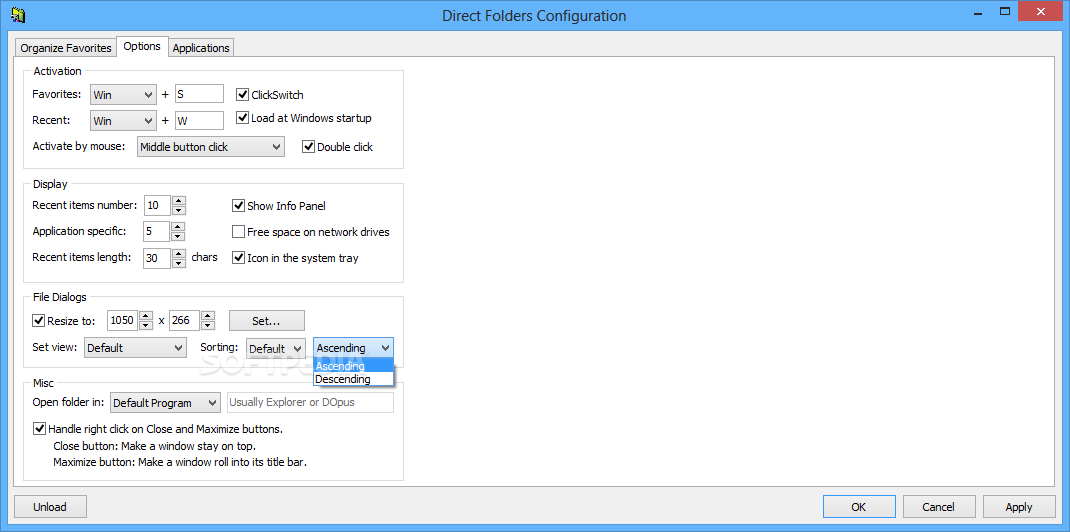Click the resize height field showing 266
1070x532 pixels.
tap(185, 320)
